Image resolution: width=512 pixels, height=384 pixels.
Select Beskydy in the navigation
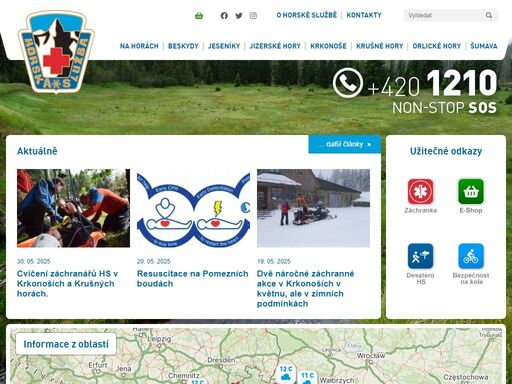tap(183, 46)
